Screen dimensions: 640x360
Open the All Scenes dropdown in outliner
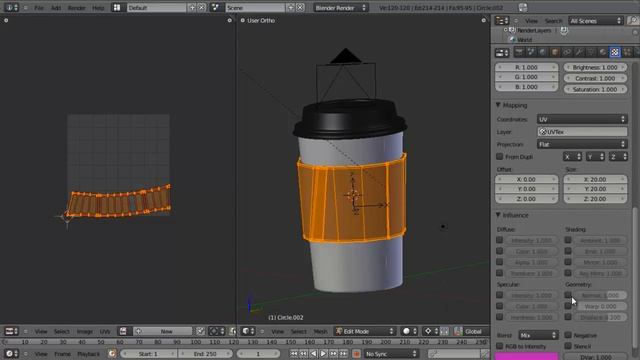click(x=596, y=21)
